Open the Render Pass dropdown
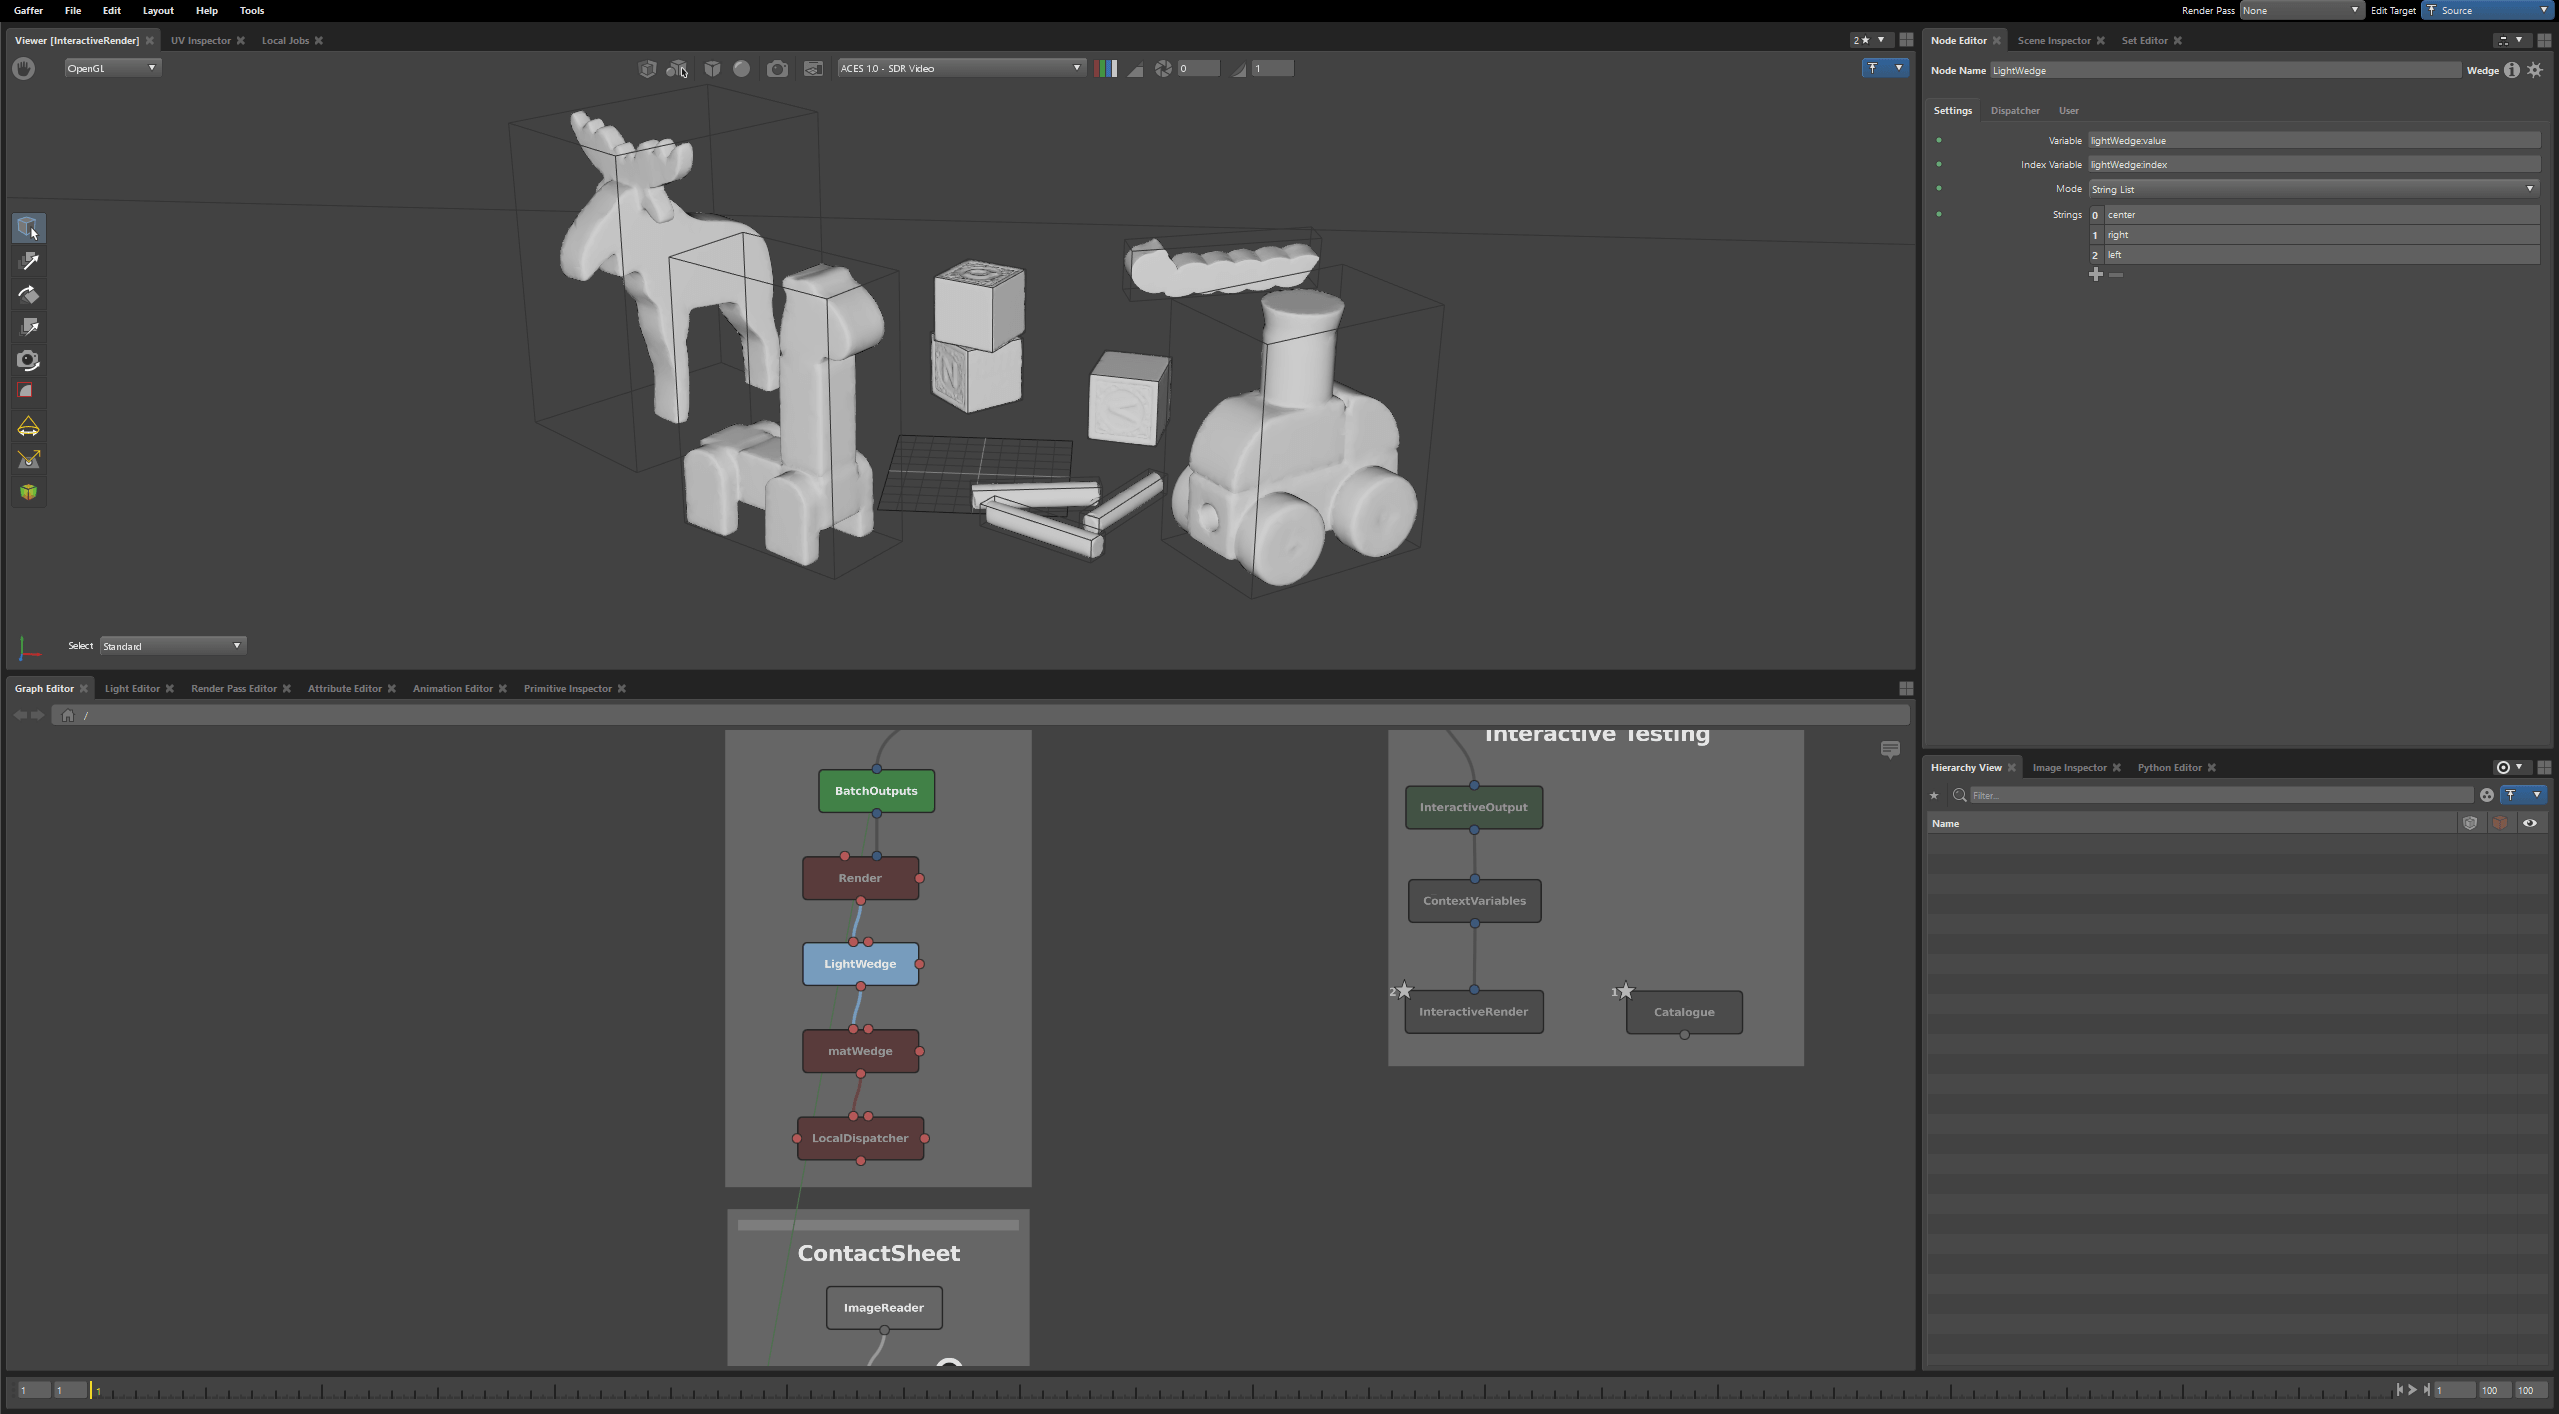Image resolution: width=2559 pixels, height=1414 pixels. pos(2301,10)
